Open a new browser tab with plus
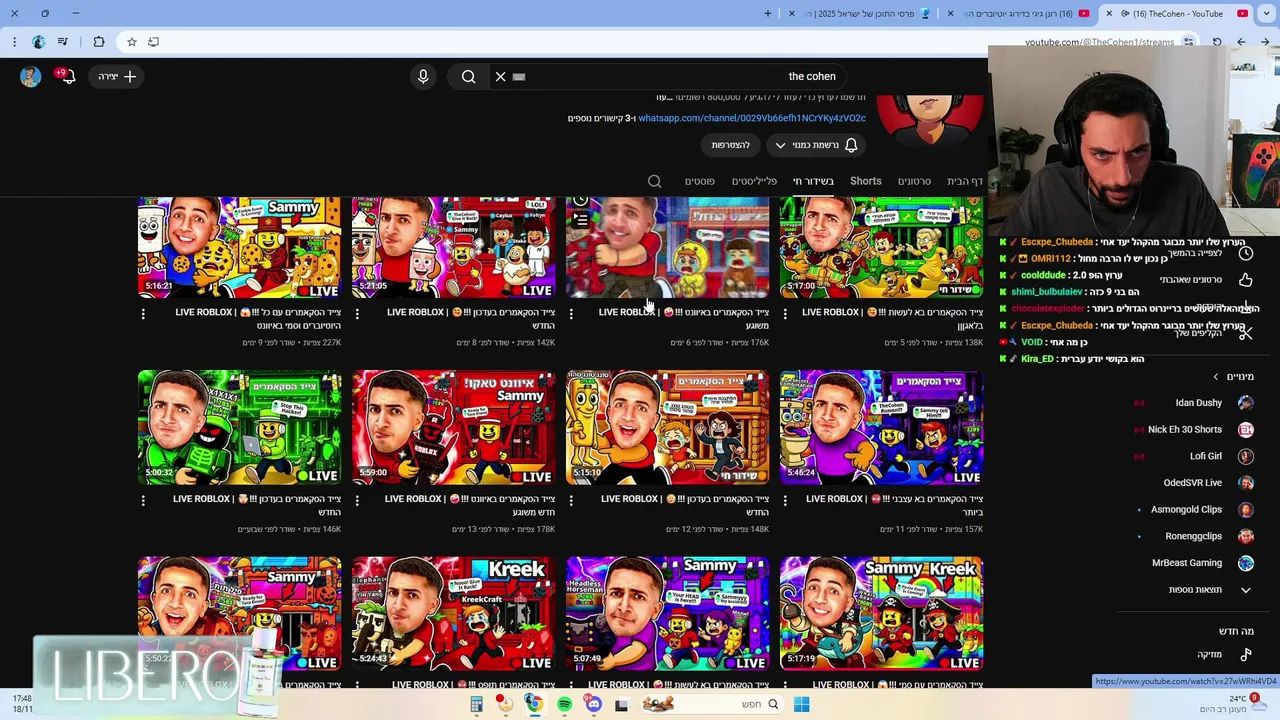Screen dimensions: 1280x720 [x=768, y=14]
